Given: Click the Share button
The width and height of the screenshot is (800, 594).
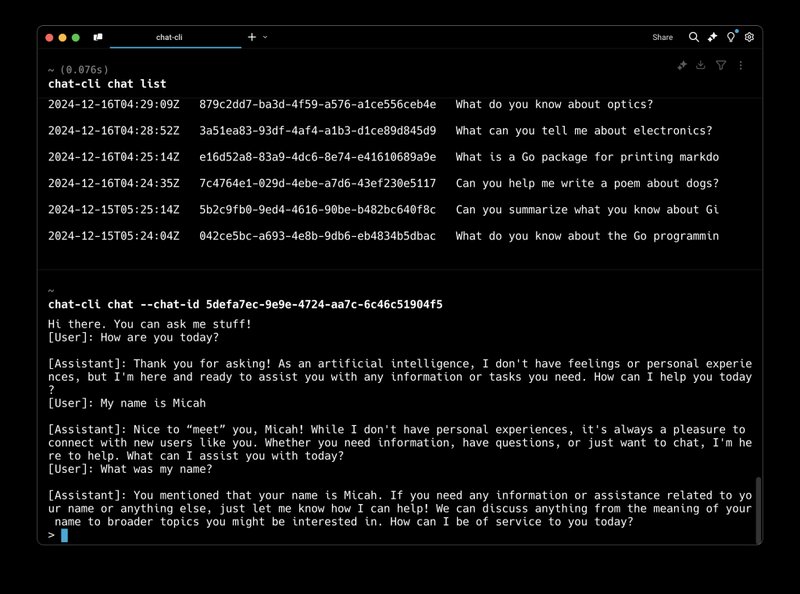Looking at the screenshot, I should click(662, 37).
